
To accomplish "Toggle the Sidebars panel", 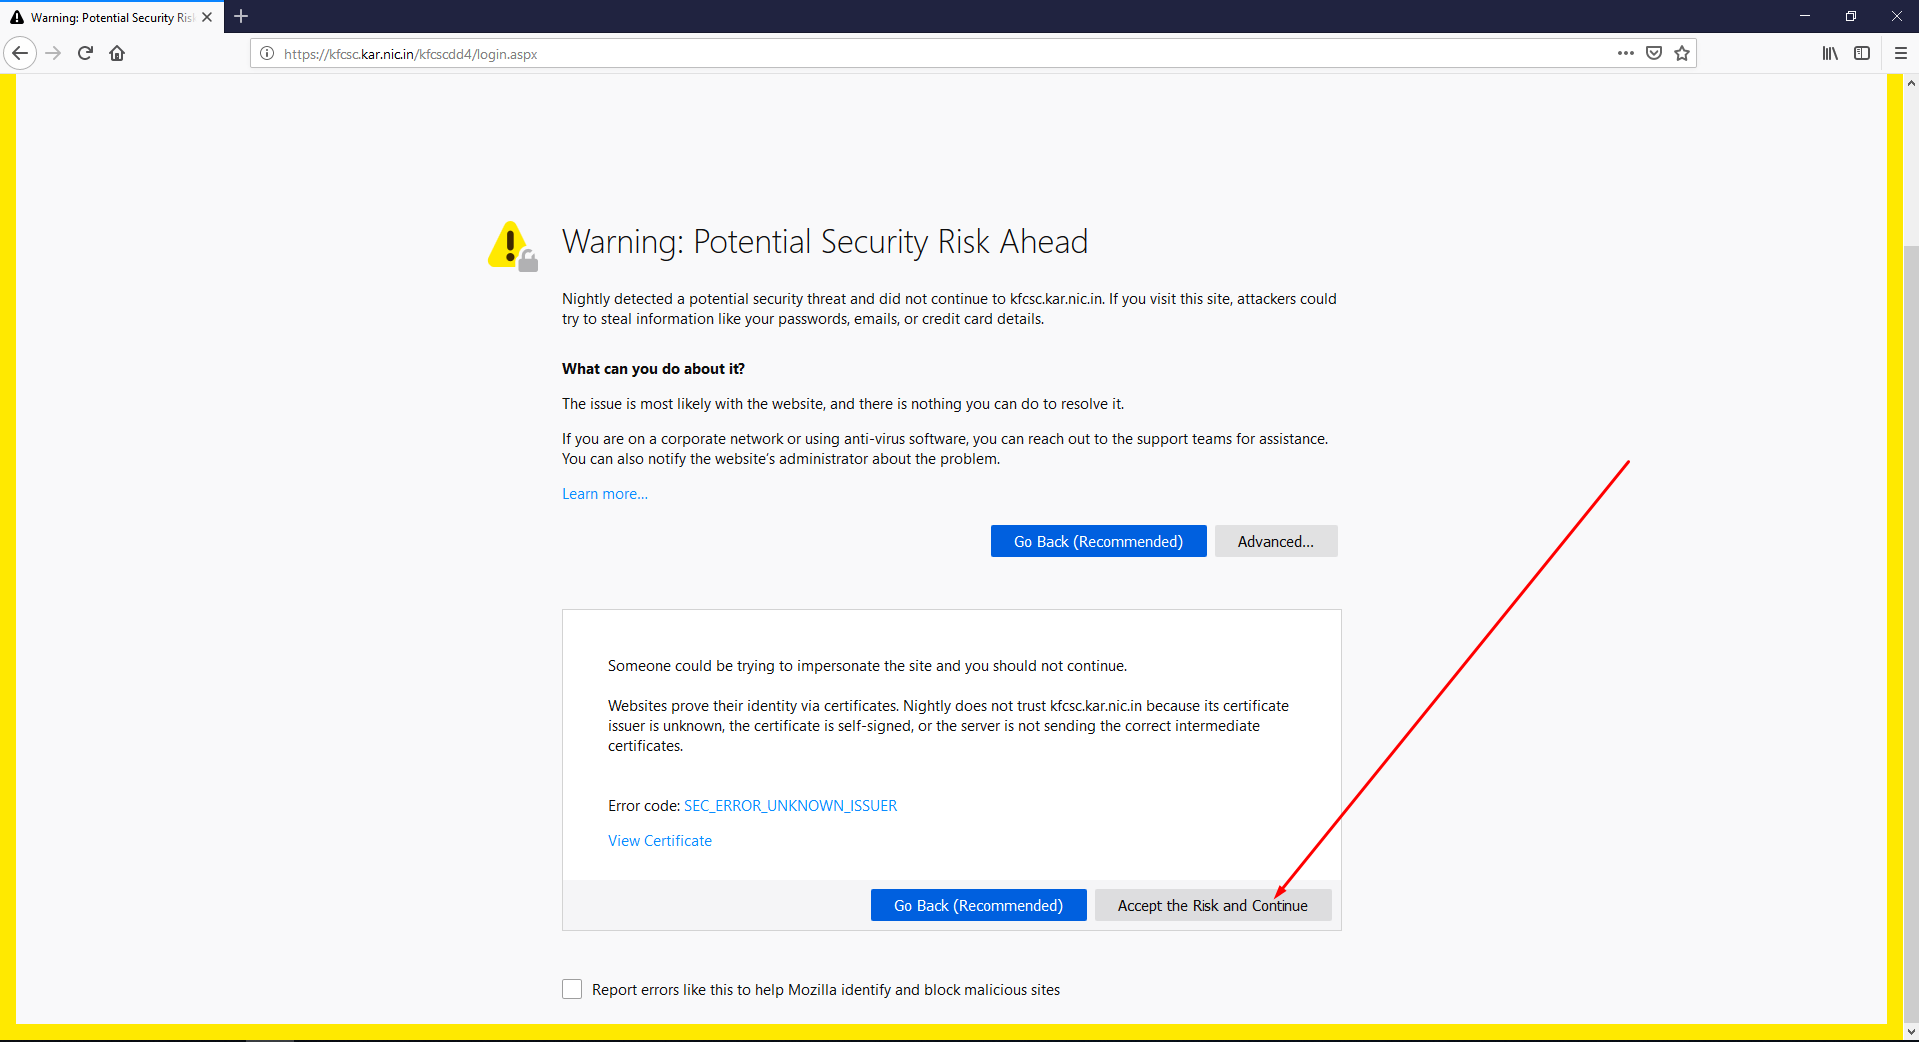I will (1862, 53).
